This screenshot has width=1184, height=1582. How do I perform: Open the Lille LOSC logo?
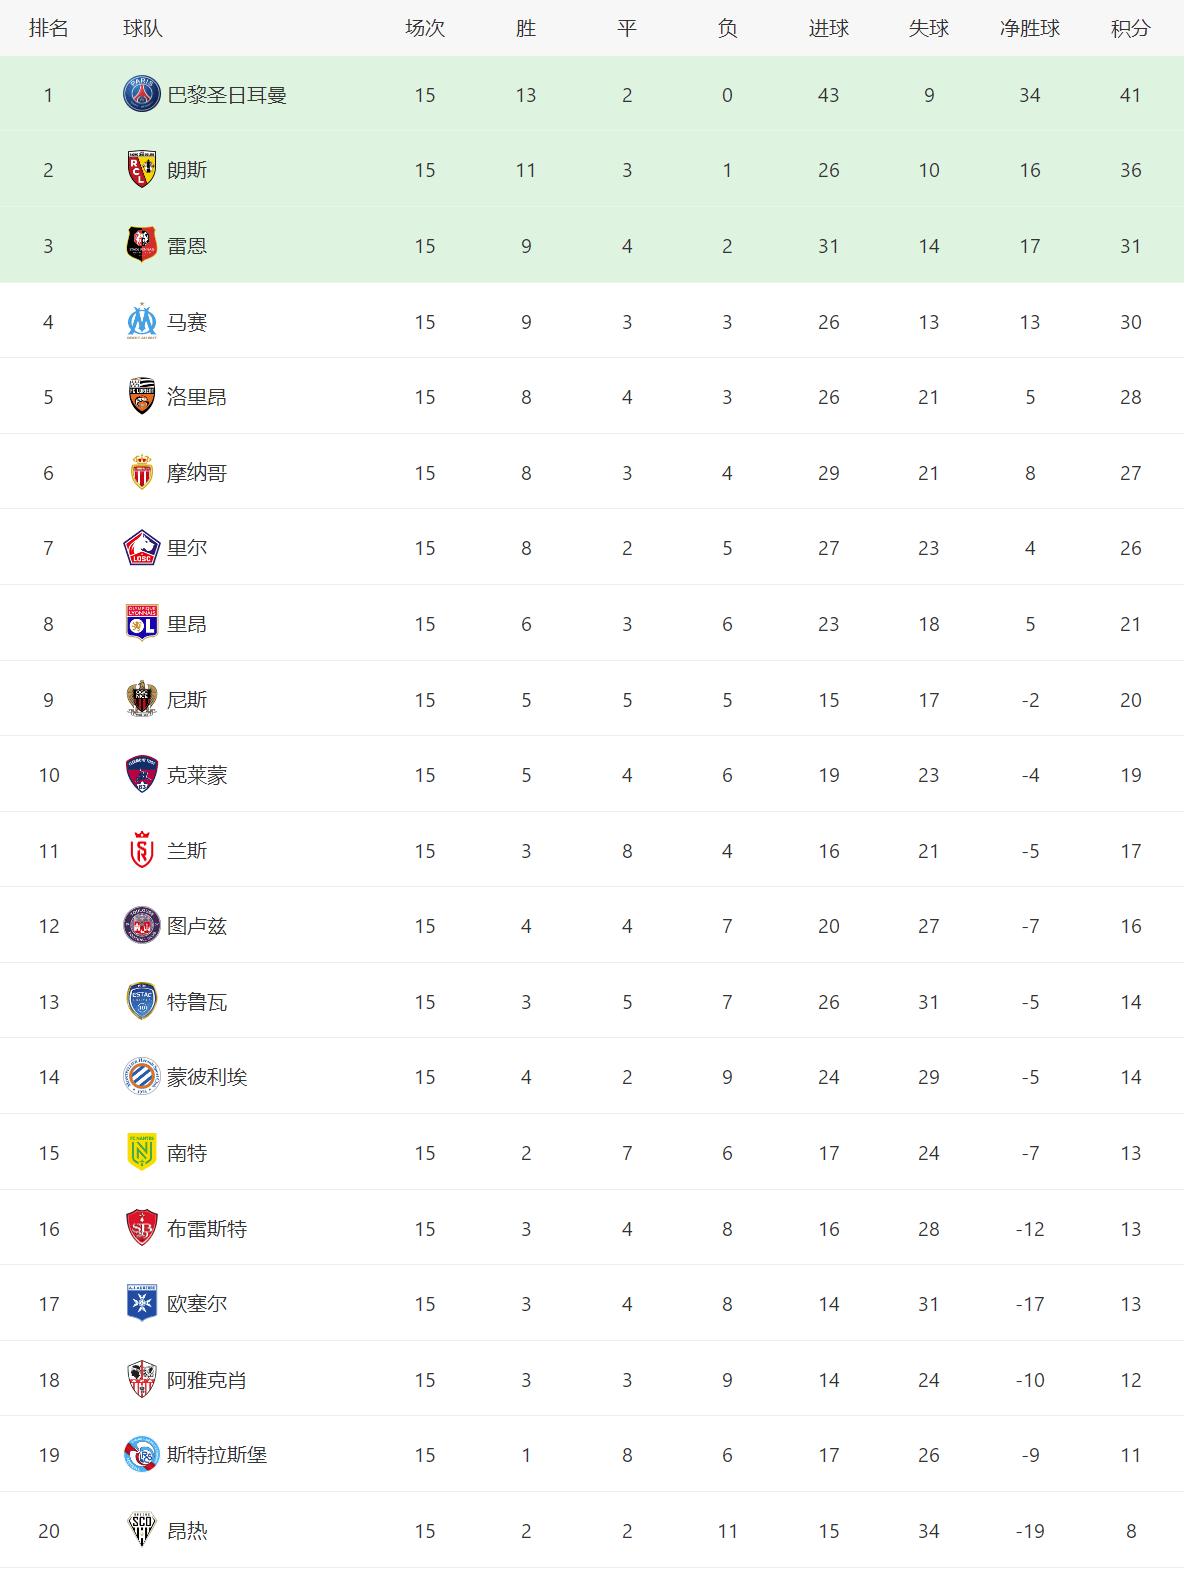click(142, 548)
